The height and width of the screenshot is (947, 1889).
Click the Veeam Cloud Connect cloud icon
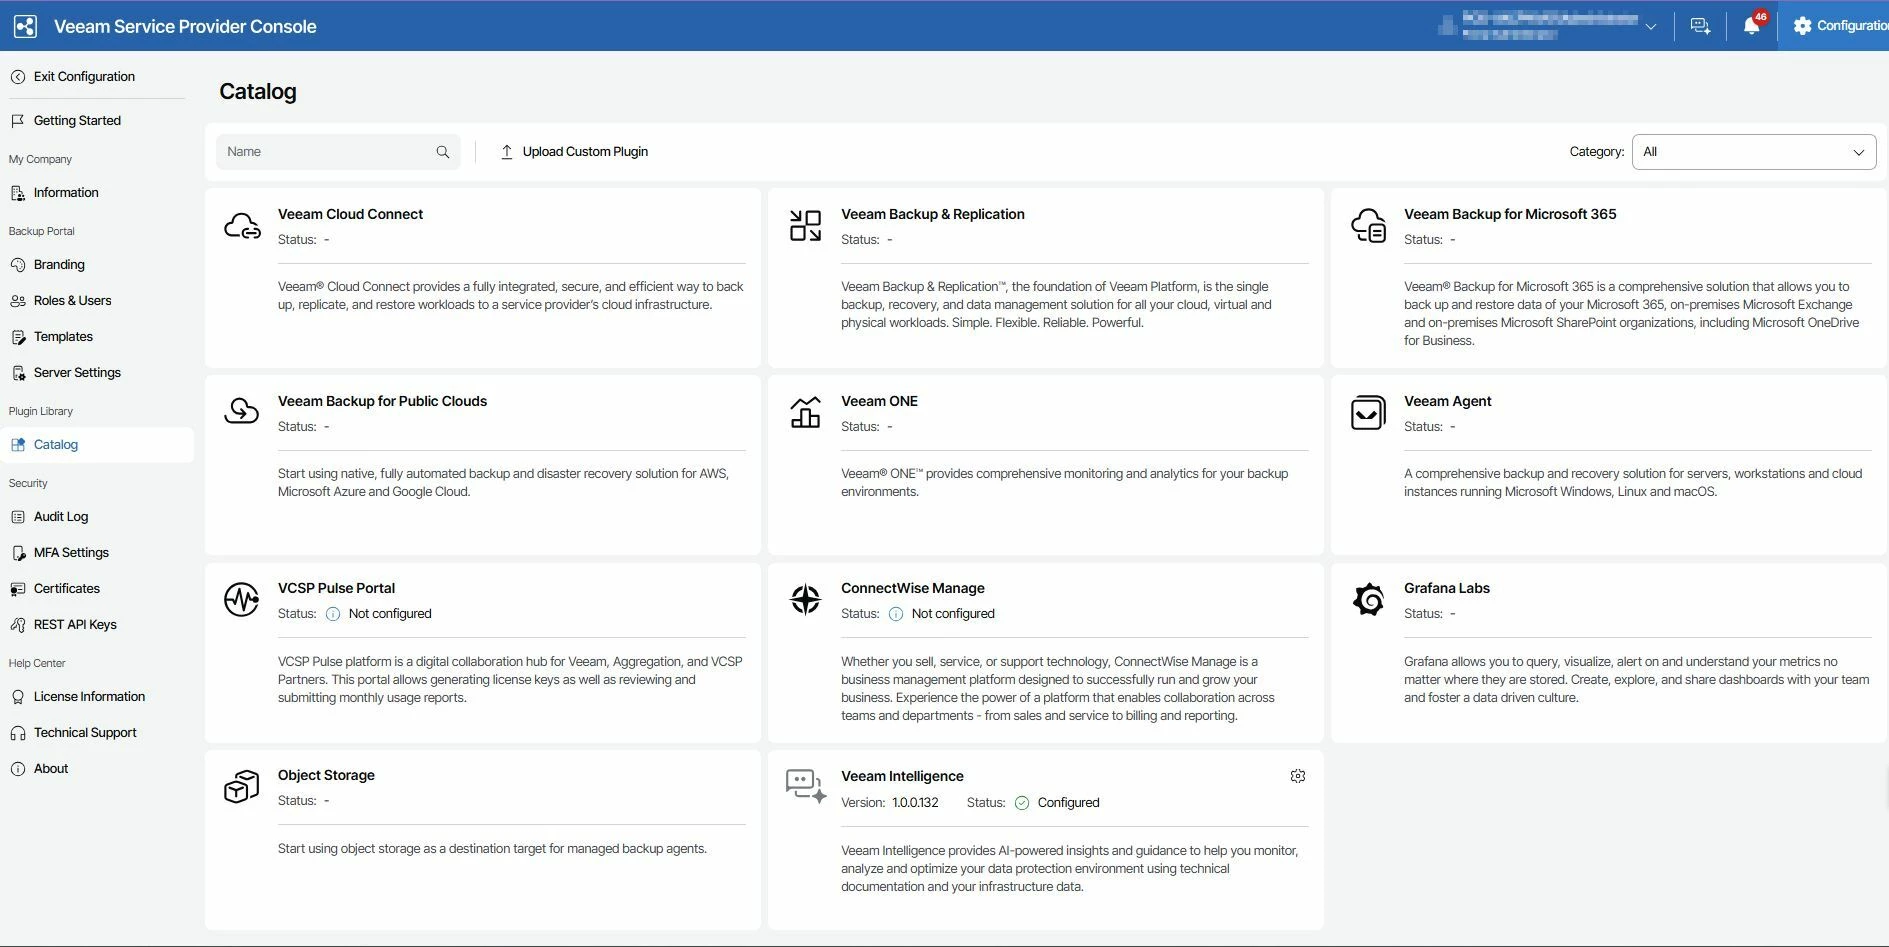click(x=242, y=226)
